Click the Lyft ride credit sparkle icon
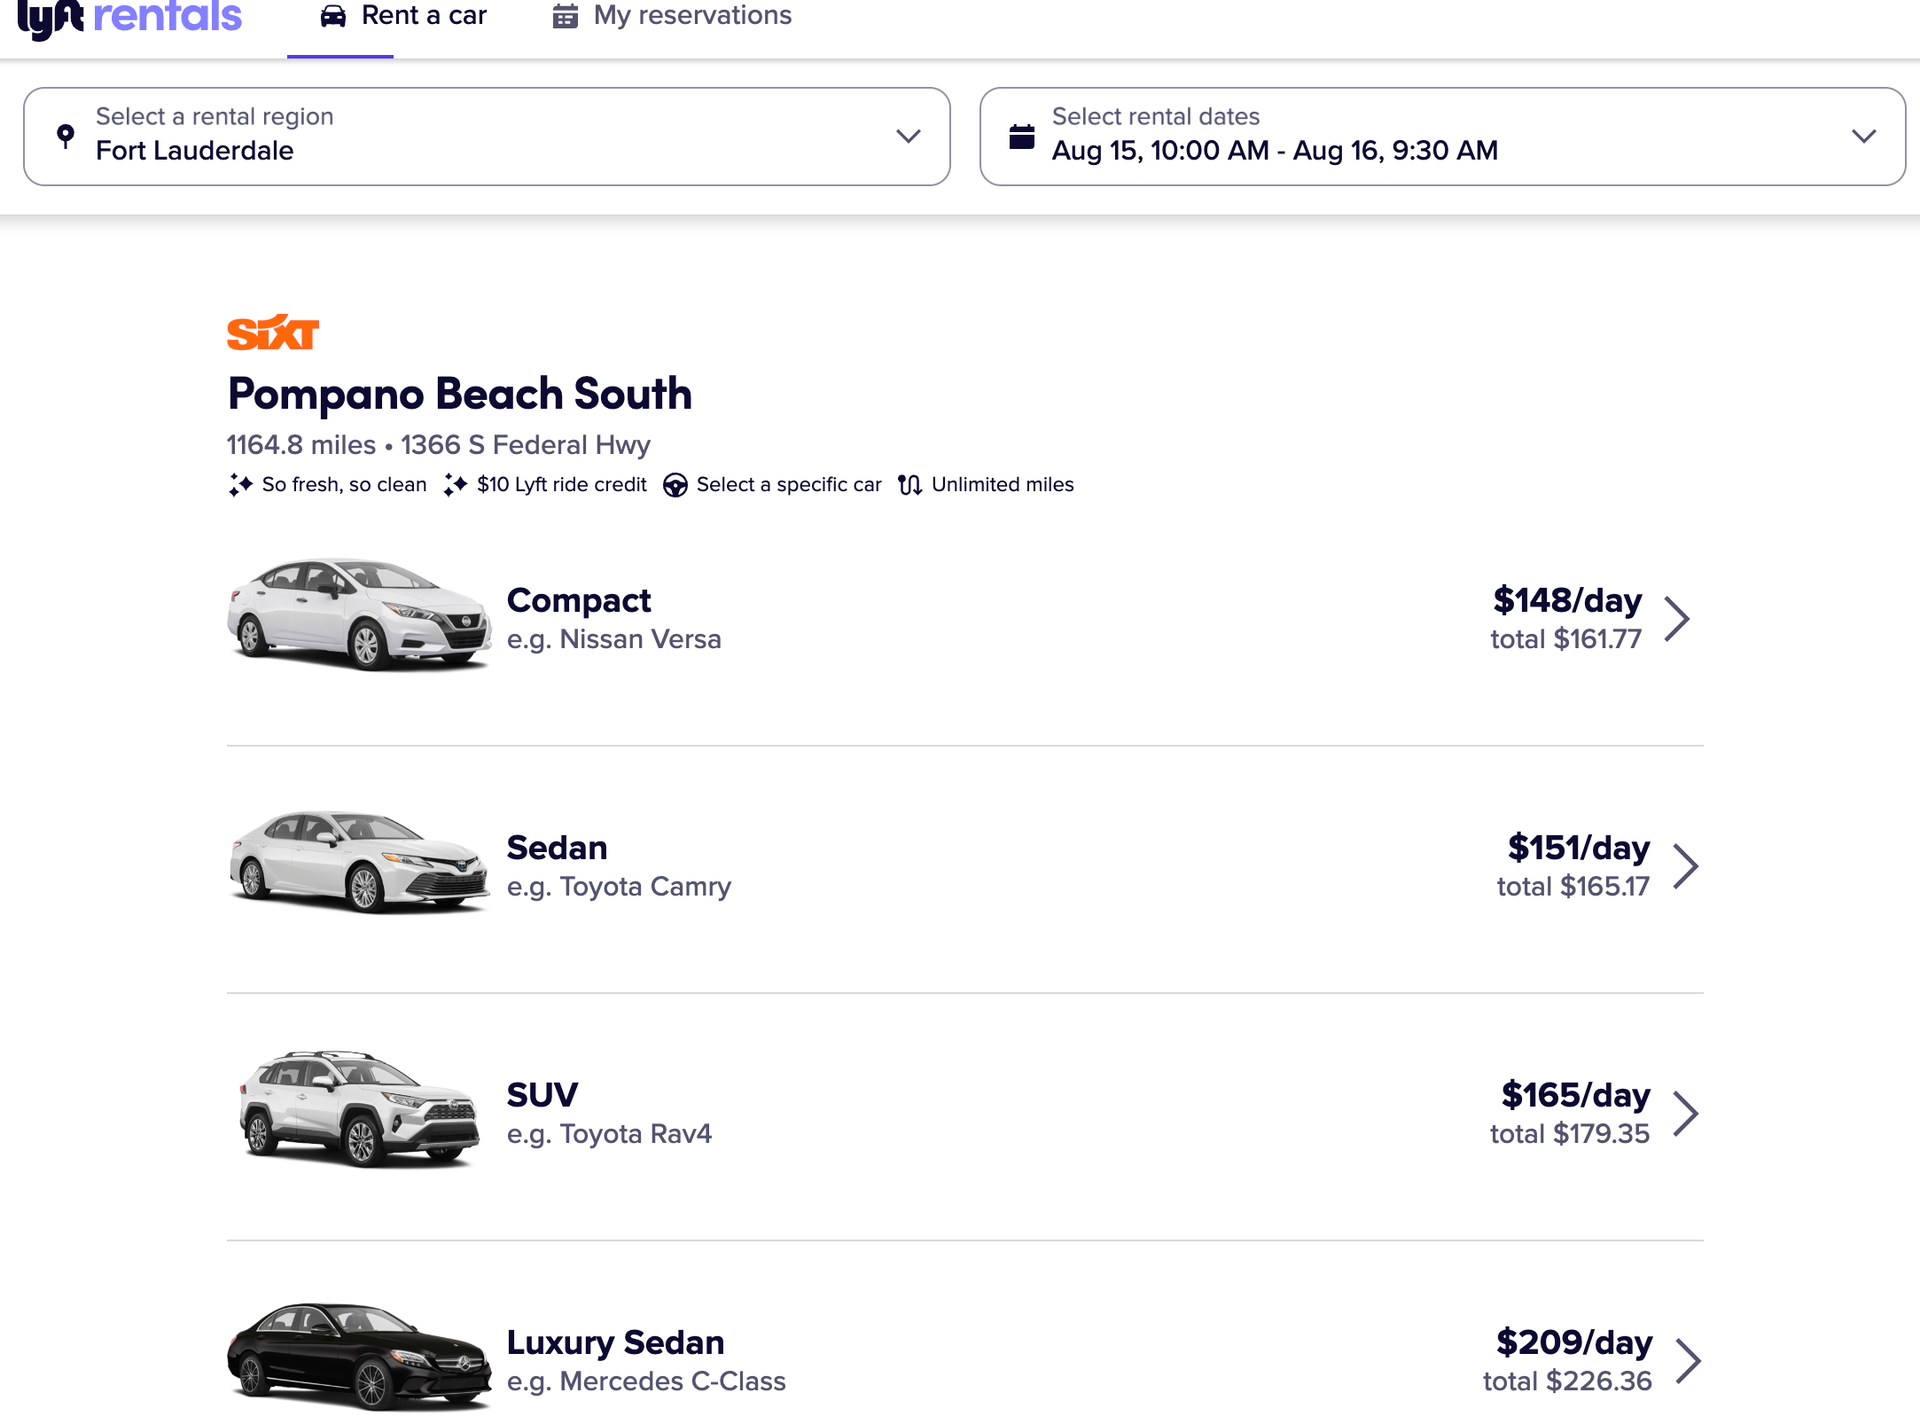Screen dimensions: 1920x1424 (x=456, y=483)
